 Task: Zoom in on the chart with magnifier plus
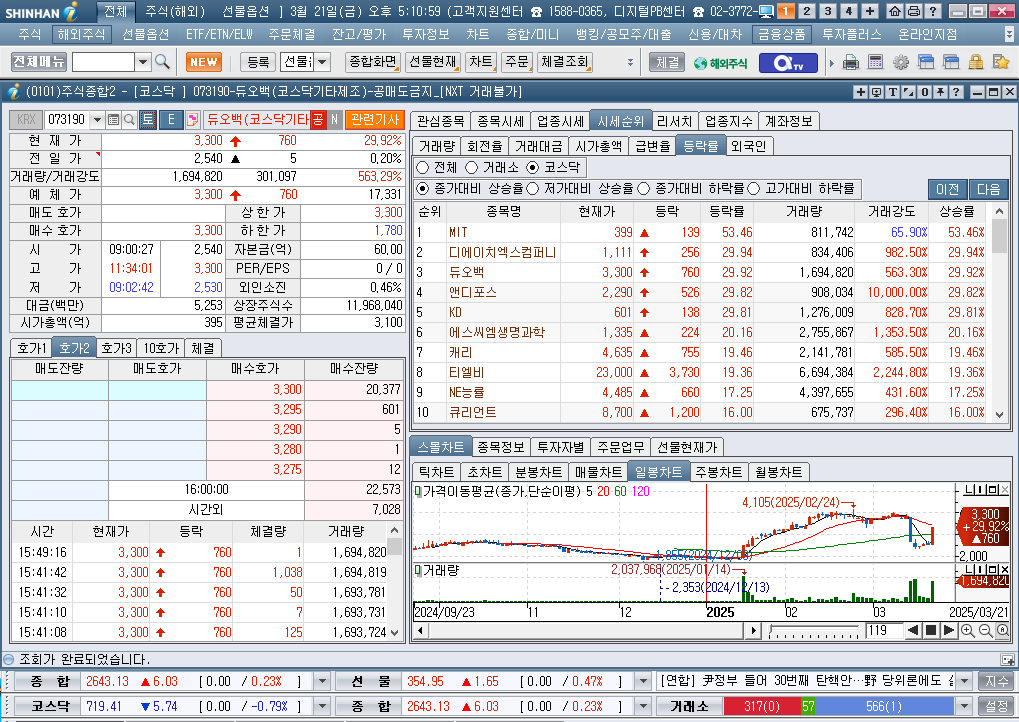coord(968,630)
